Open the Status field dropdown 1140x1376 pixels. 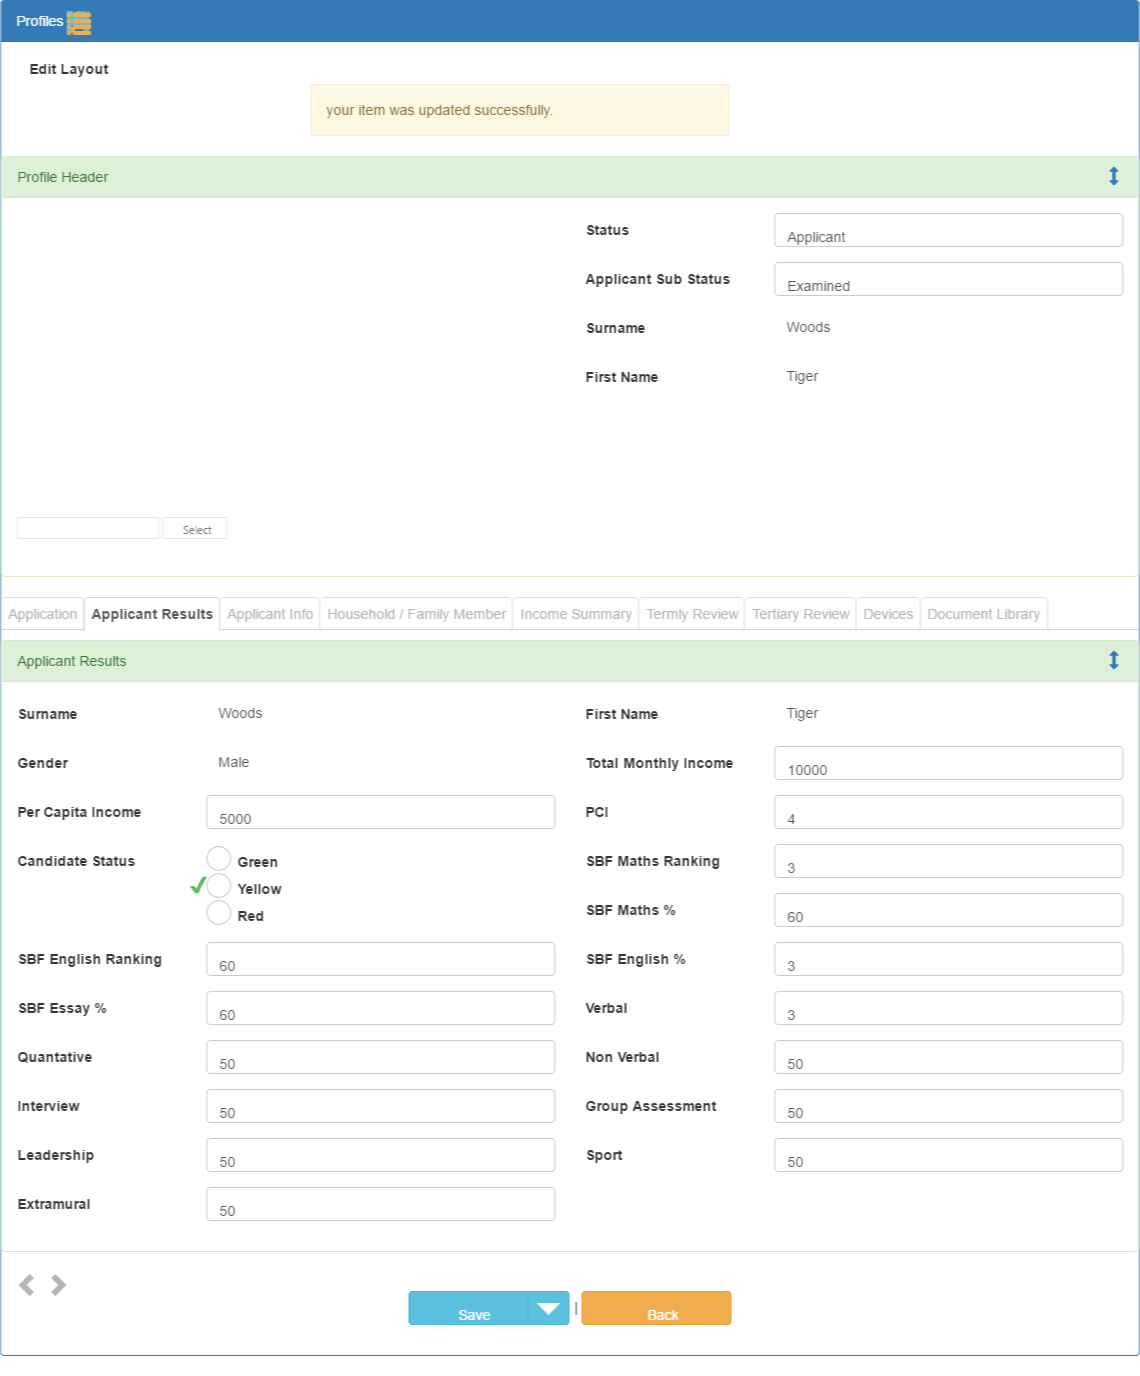(948, 230)
